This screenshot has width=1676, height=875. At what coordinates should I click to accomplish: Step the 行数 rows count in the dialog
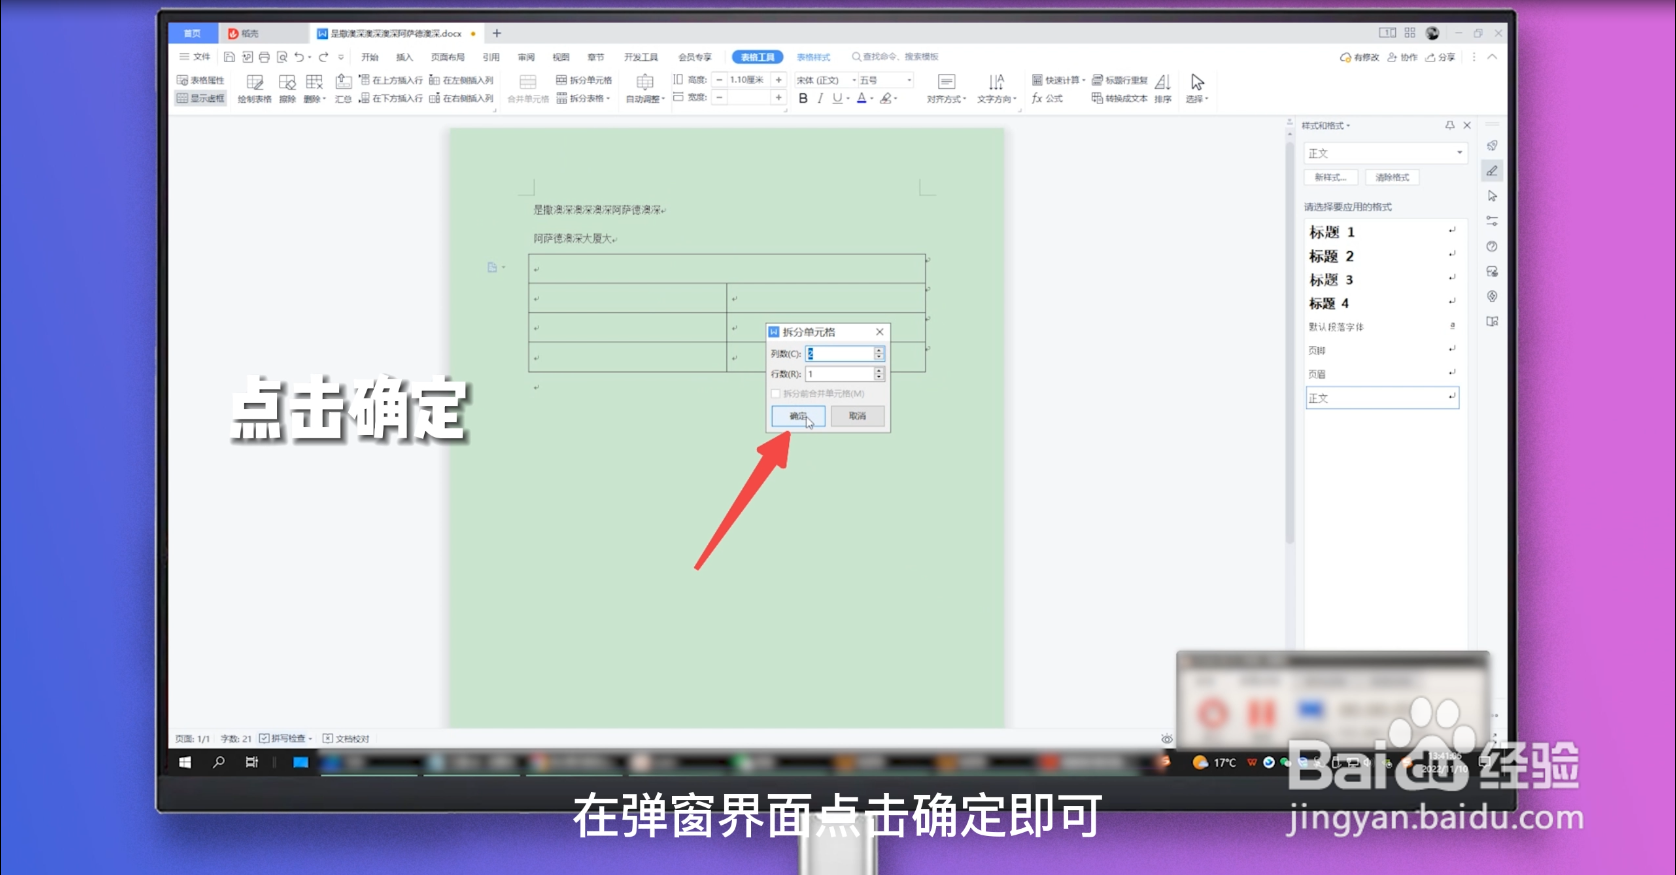point(879,374)
